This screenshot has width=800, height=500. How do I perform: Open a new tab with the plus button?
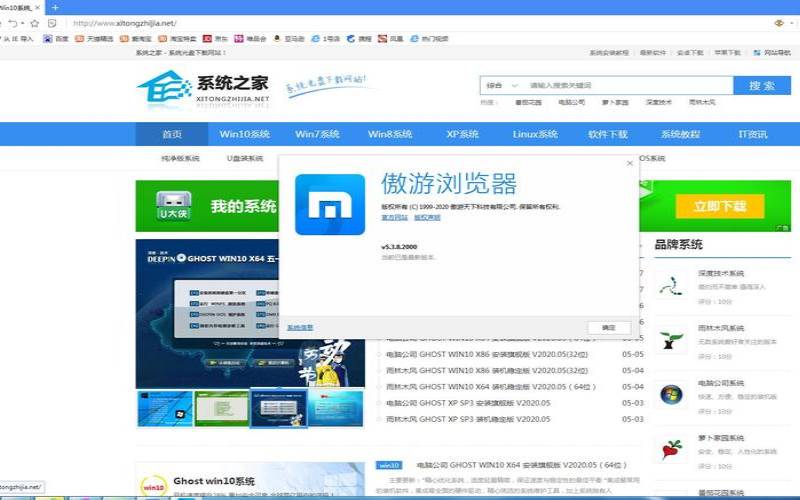(x=55, y=8)
